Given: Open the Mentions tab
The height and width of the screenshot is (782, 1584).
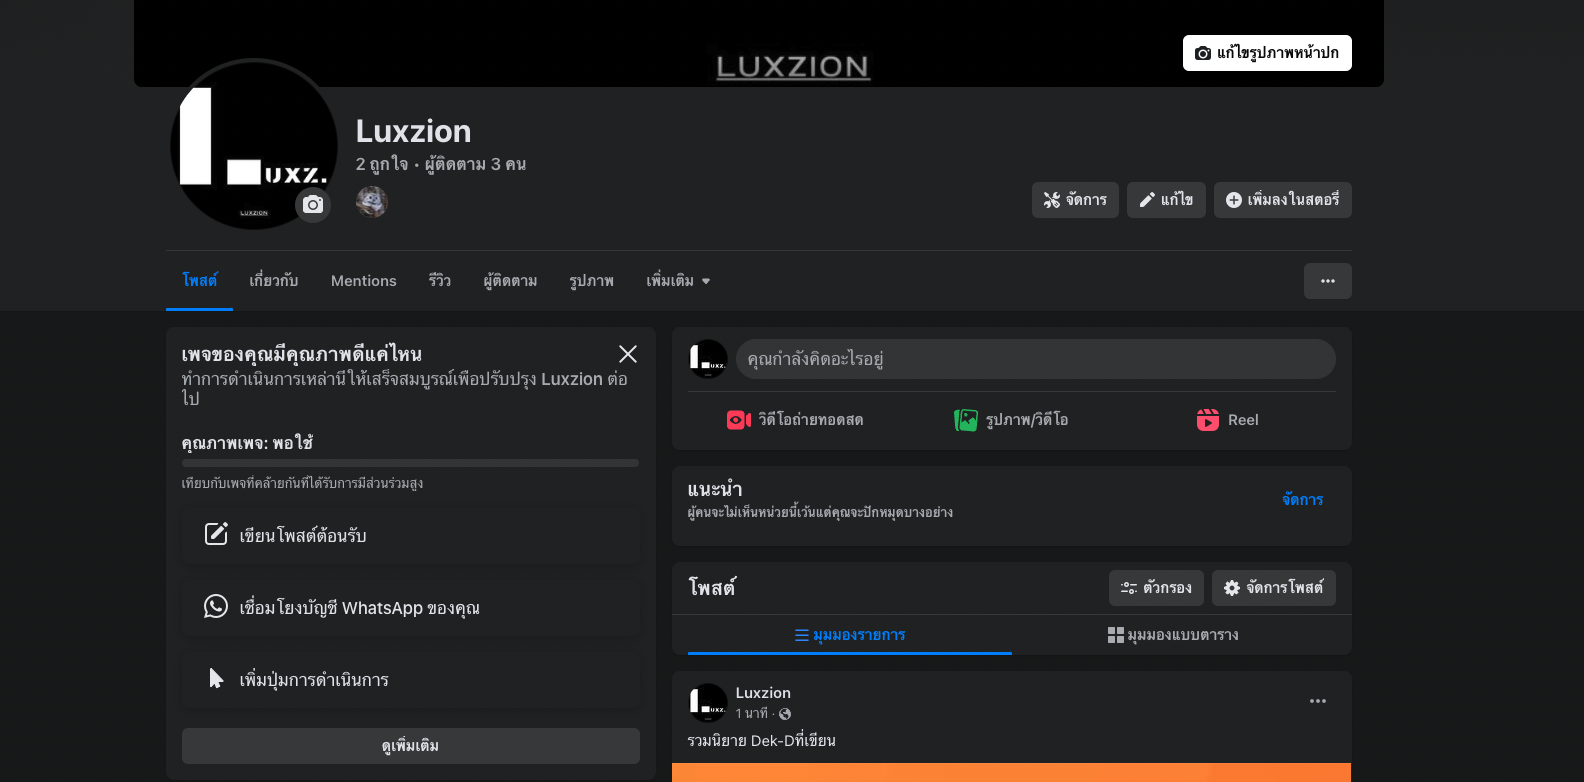Looking at the screenshot, I should click(x=364, y=281).
